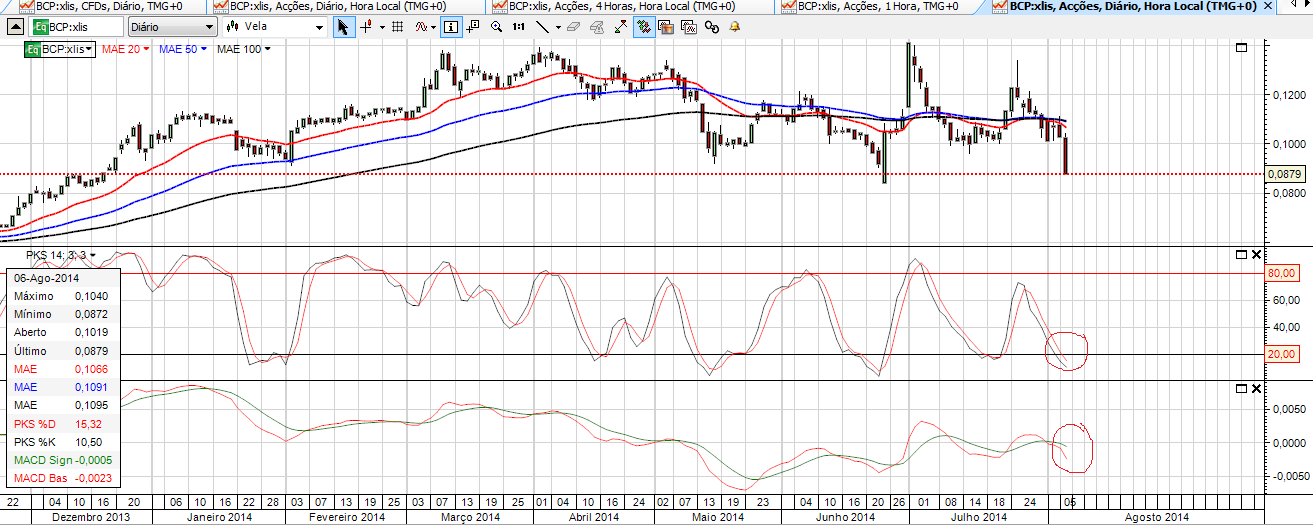Click the zoom magnifier icon
The width and height of the screenshot is (1313, 525).
click(496, 27)
